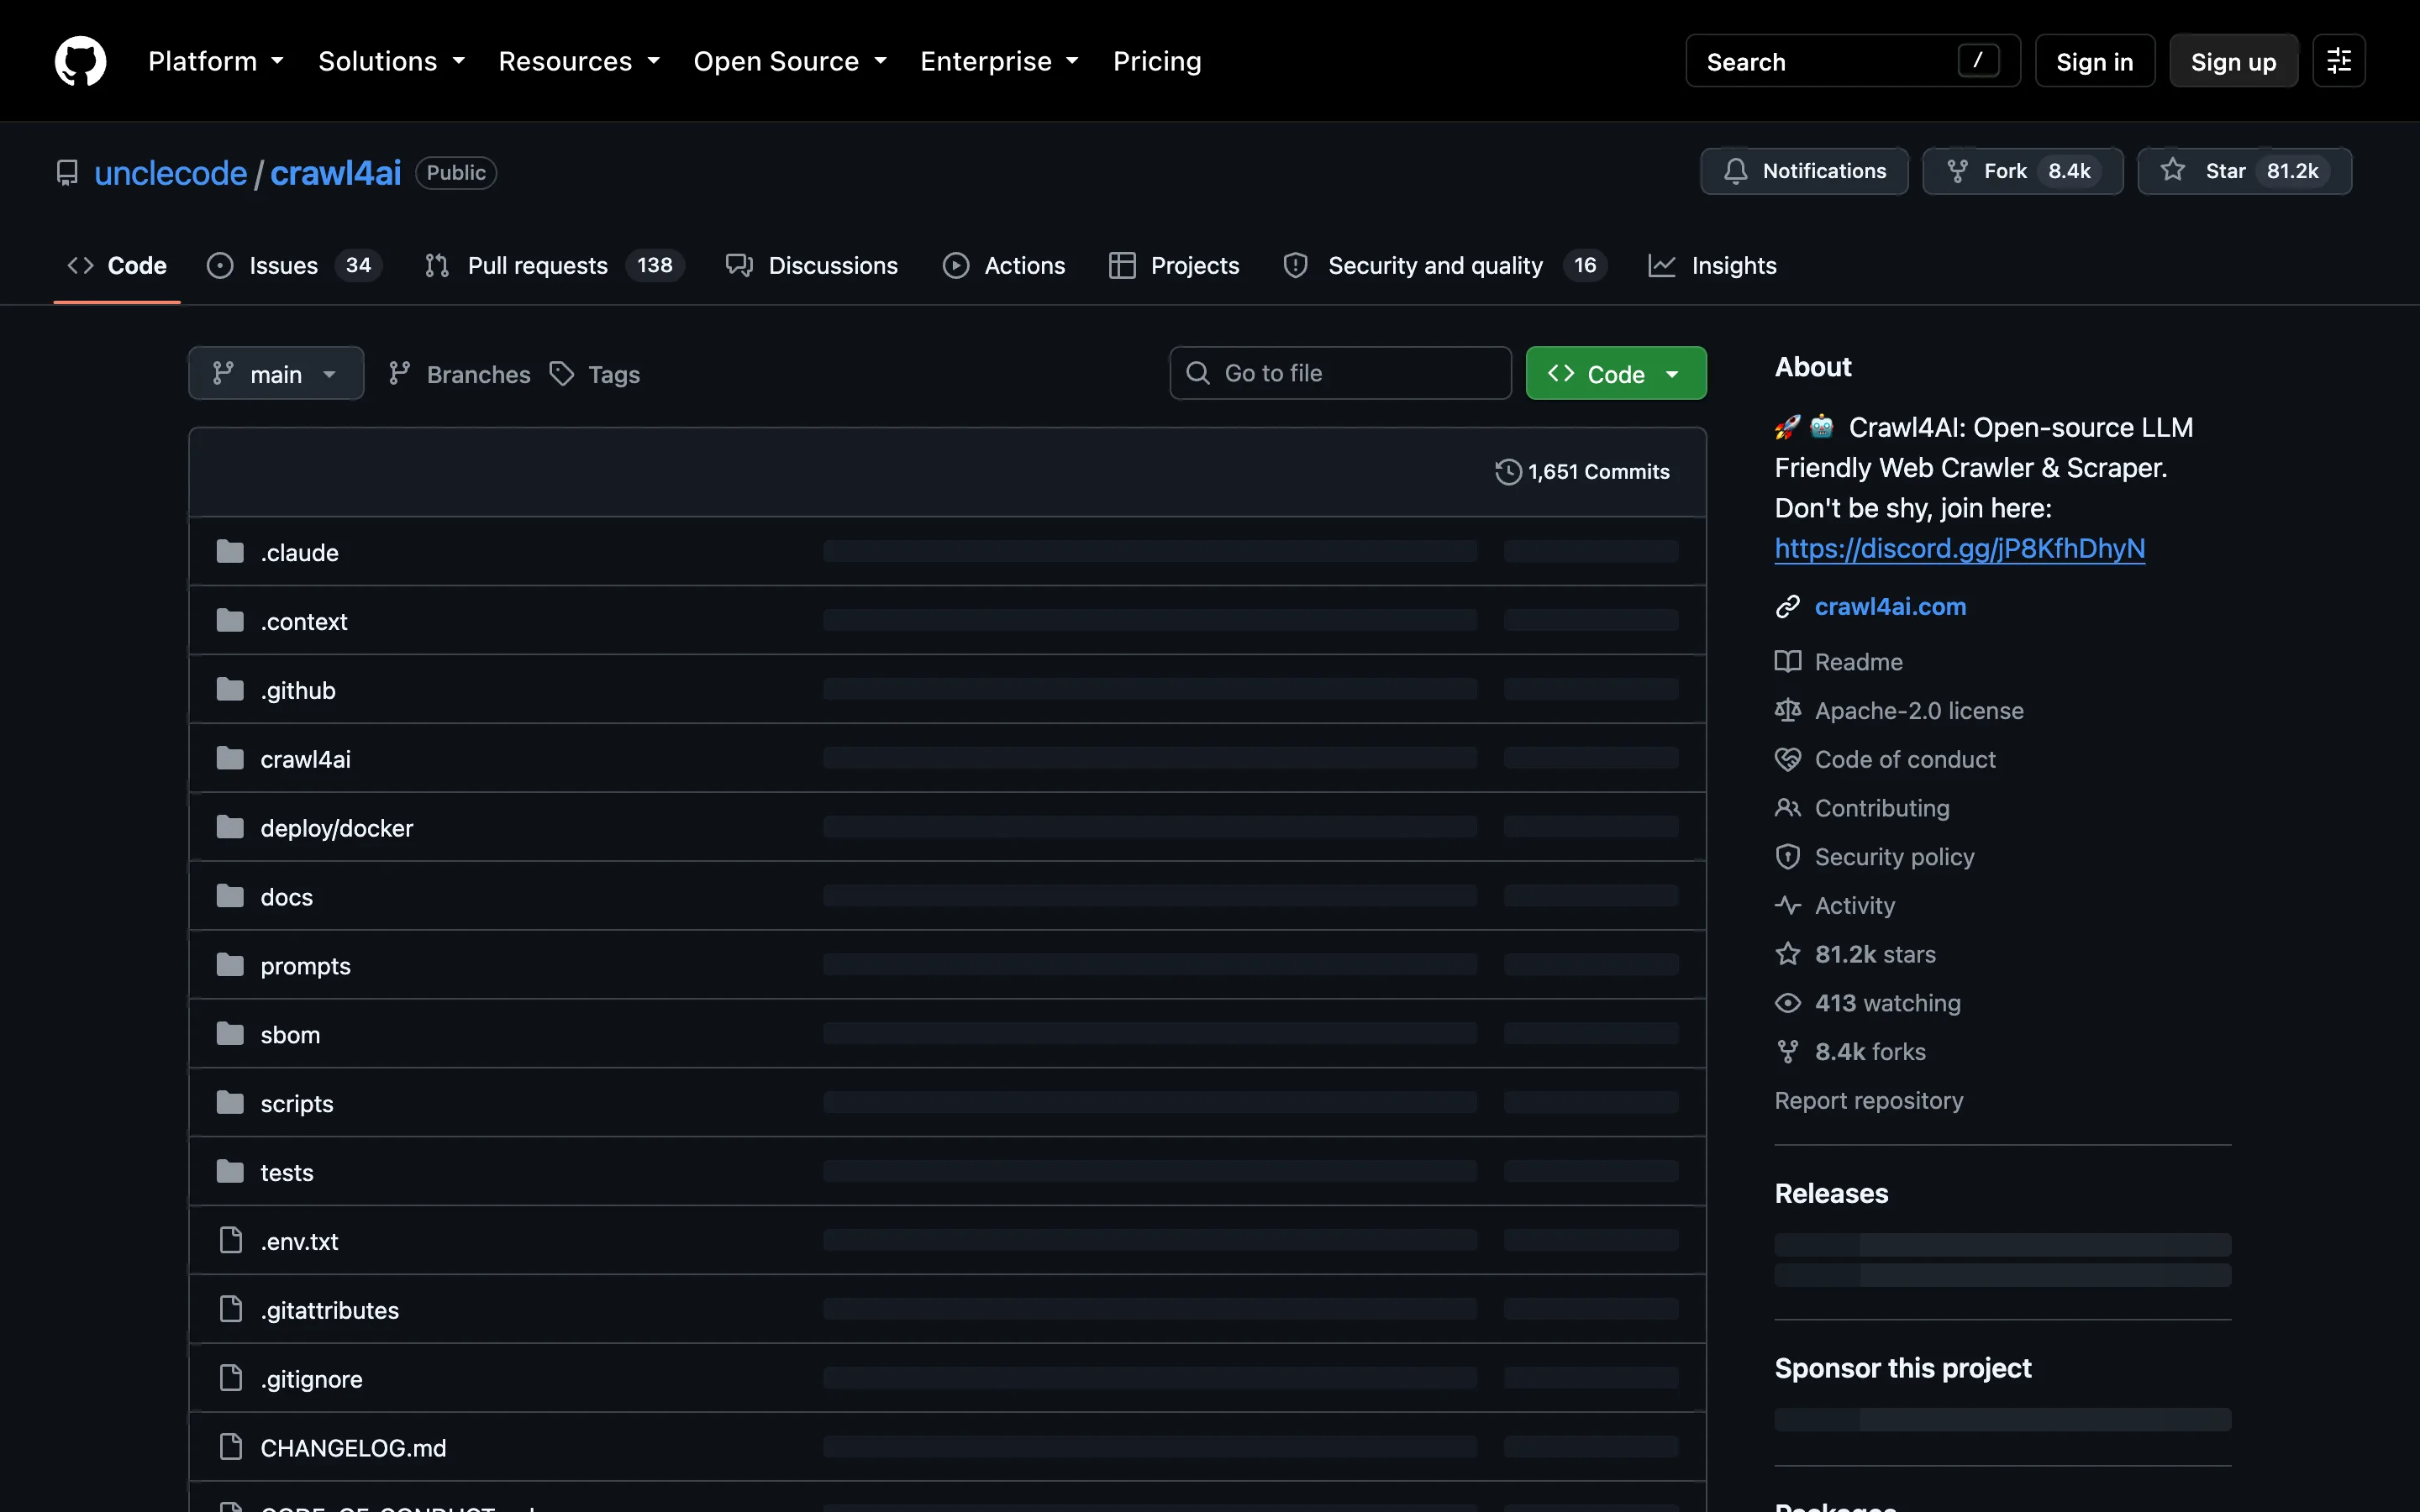Star the crawl4ai repository
This screenshot has width=2420, height=1512.
(2244, 171)
